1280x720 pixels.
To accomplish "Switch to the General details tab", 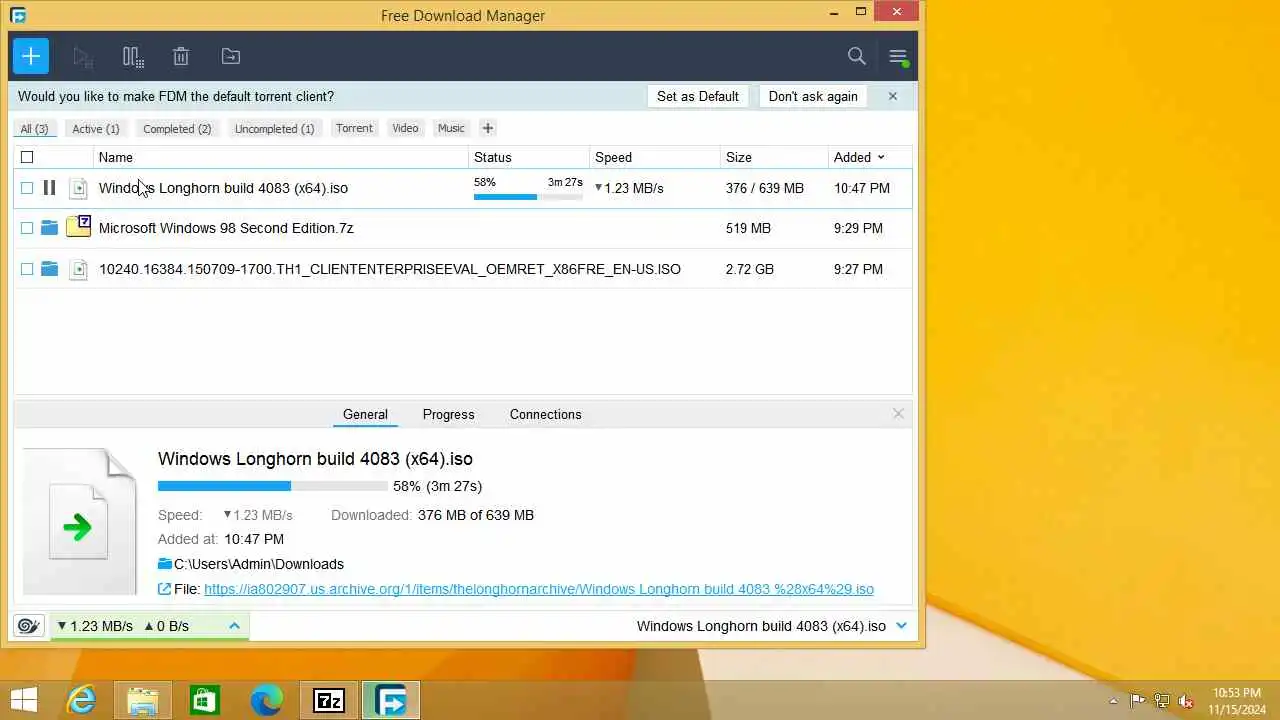I will [x=365, y=414].
